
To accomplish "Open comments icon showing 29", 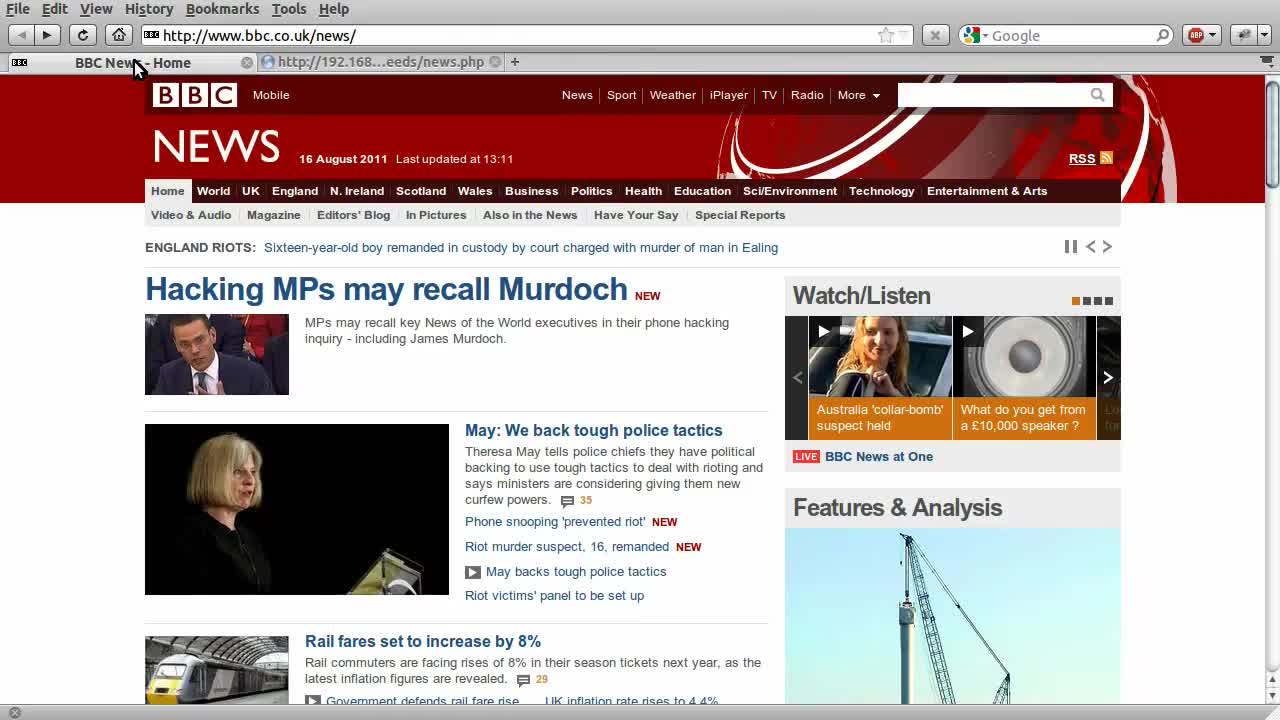I will [x=523, y=680].
